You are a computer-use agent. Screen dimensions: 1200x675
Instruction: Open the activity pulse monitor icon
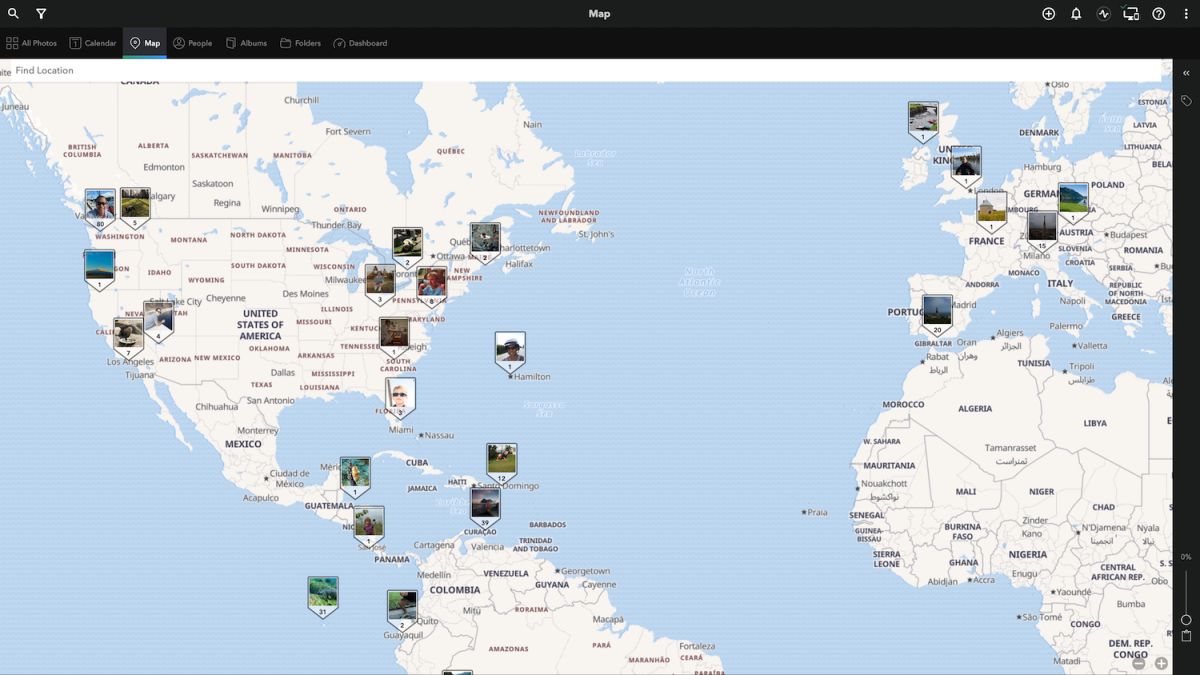point(1103,14)
